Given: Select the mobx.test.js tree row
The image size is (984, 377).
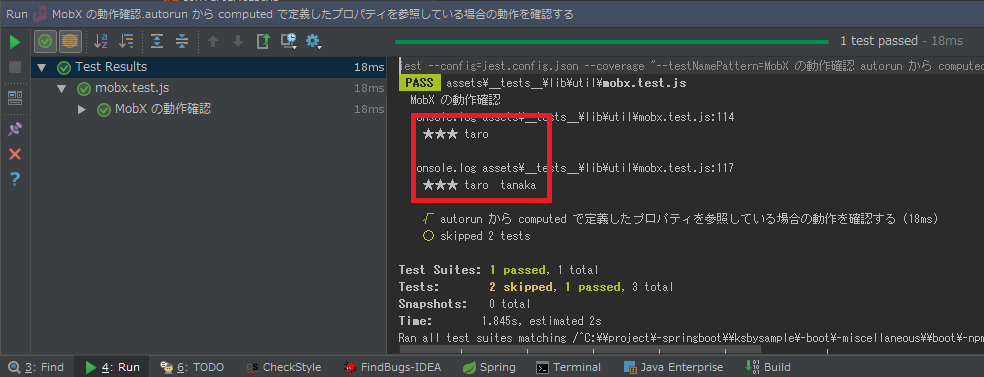Looking at the screenshot, I should click(208, 88).
